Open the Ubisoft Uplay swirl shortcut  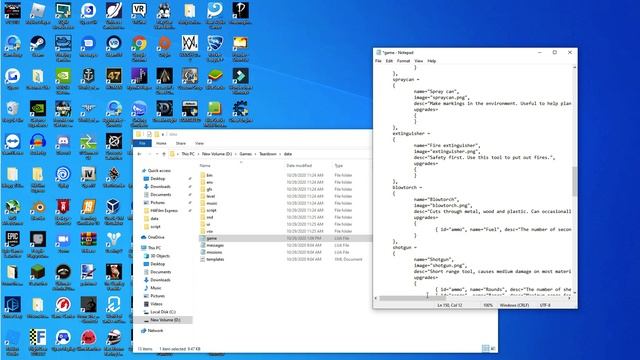[63, 177]
